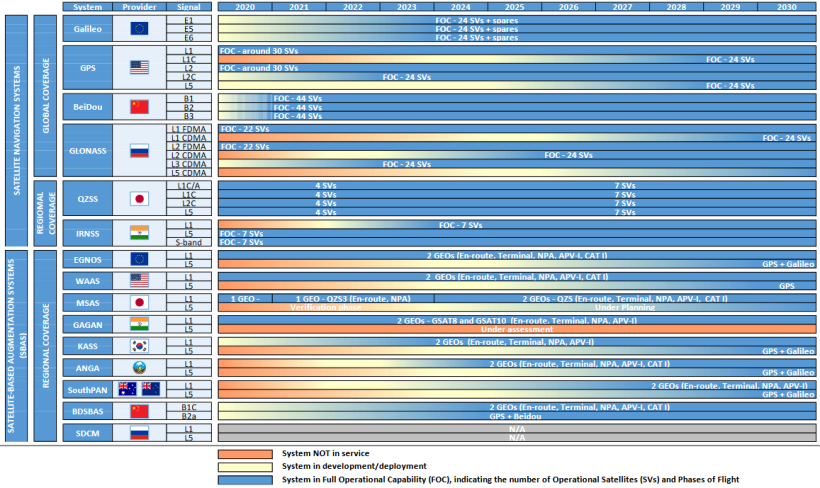This screenshot has height=488, width=820.
Task: Click the Japan flag in the QZSS row
Action: (x=139, y=199)
